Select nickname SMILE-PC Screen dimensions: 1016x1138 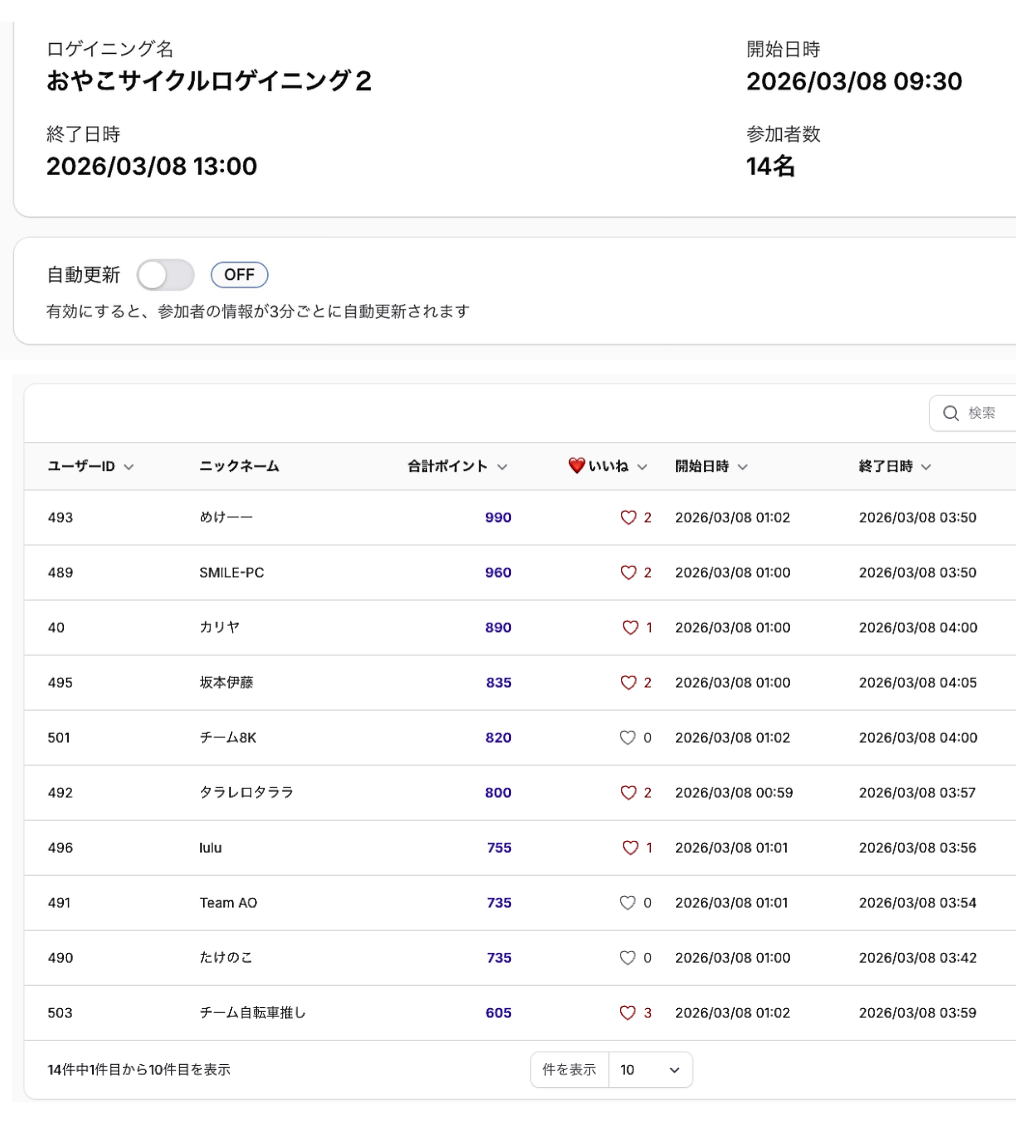point(232,573)
